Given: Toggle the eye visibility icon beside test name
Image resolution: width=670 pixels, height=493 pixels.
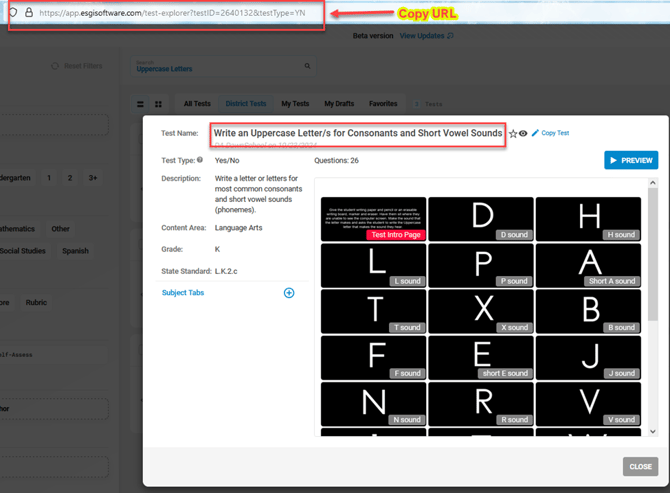Looking at the screenshot, I should click(523, 133).
